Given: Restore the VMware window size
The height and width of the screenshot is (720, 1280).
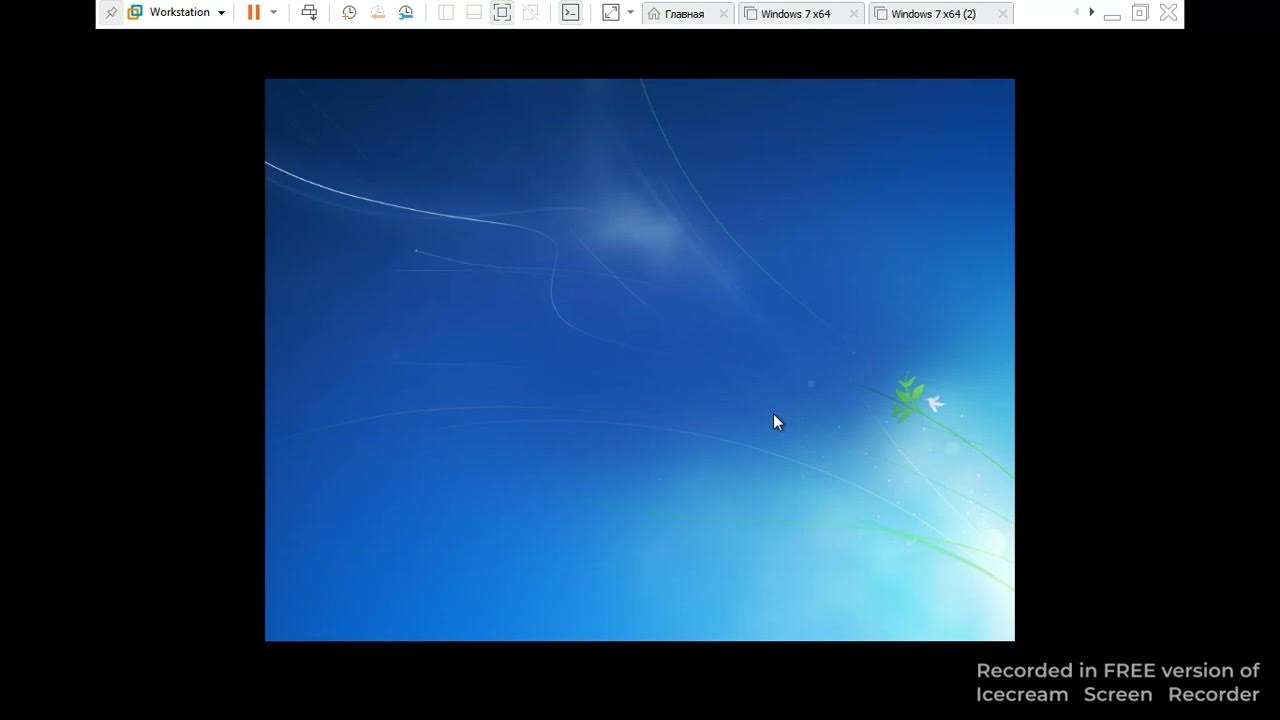Looking at the screenshot, I should (x=1140, y=13).
